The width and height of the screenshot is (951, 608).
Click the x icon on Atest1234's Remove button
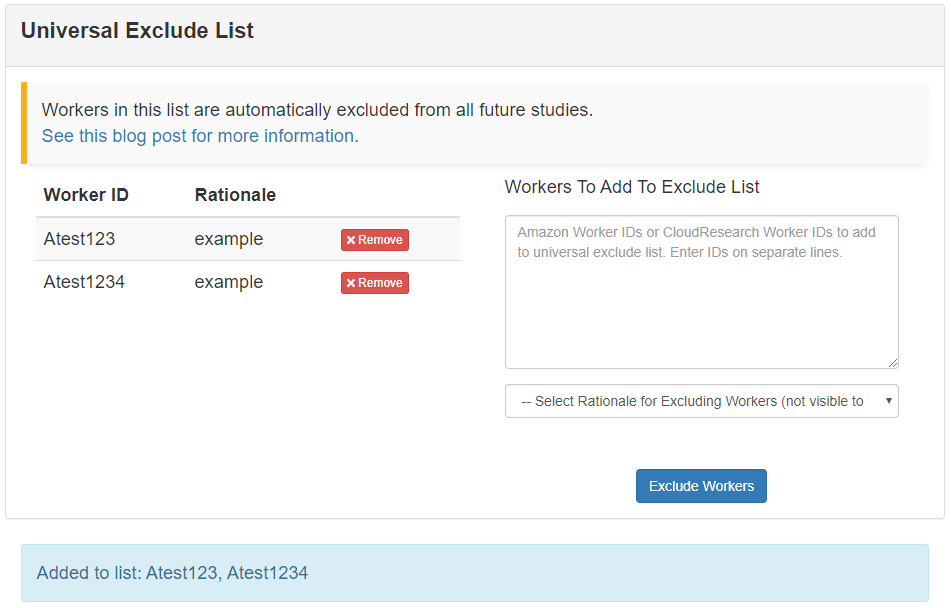(x=351, y=283)
